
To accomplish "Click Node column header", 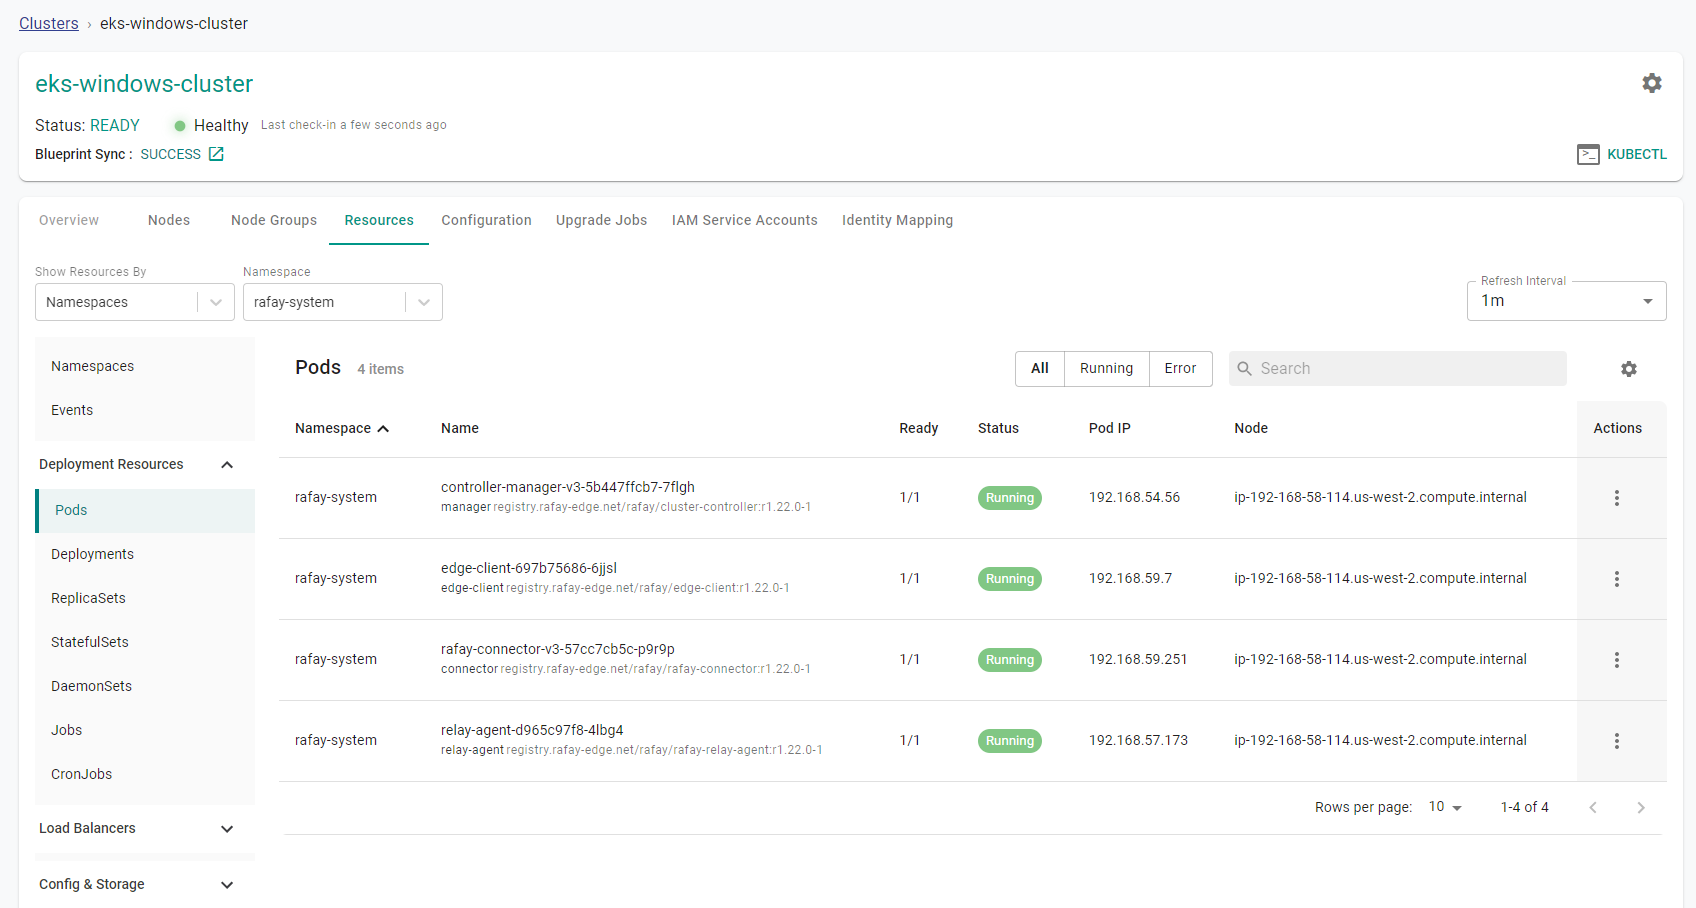I will [x=1251, y=428].
